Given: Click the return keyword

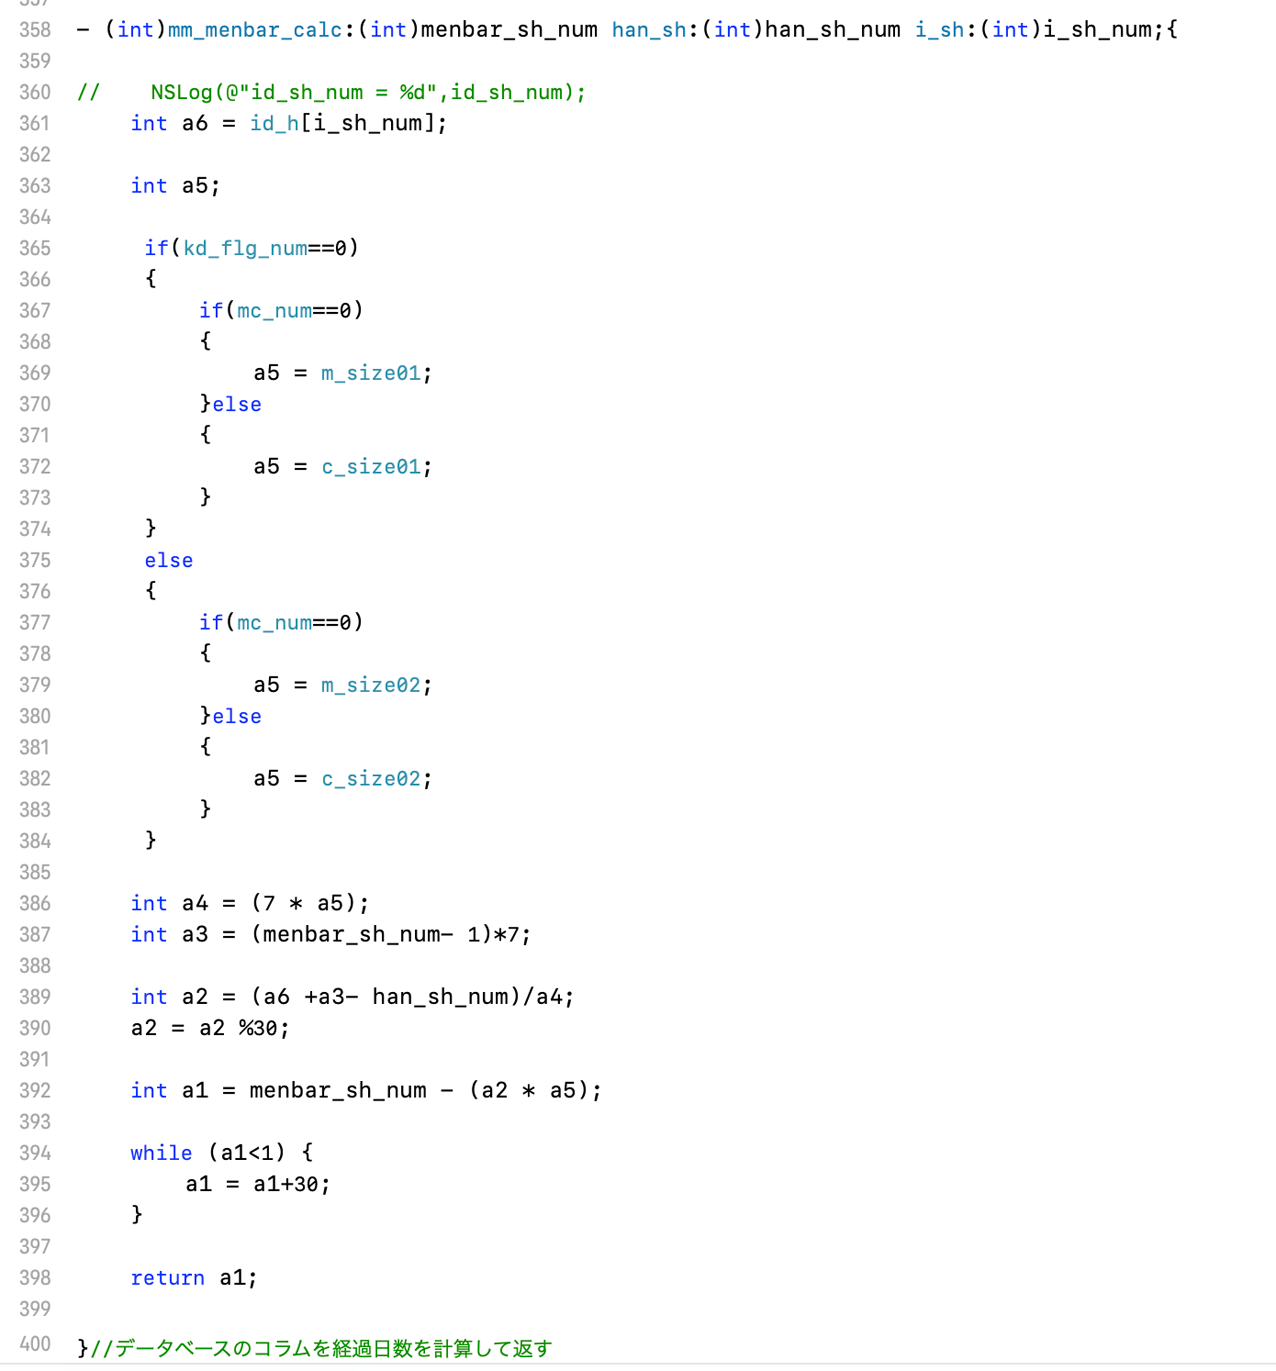Looking at the screenshot, I should coord(167,1278).
